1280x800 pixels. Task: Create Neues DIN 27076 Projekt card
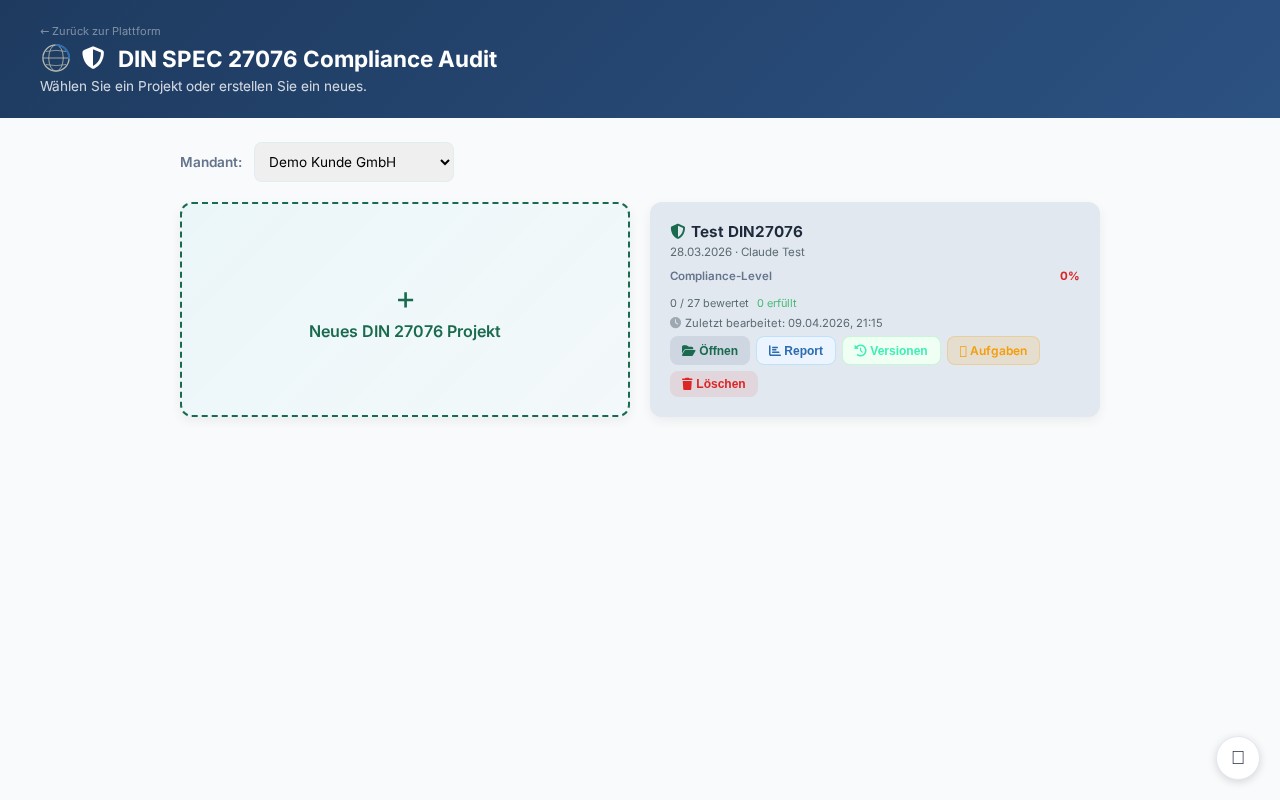click(x=405, y=310)
